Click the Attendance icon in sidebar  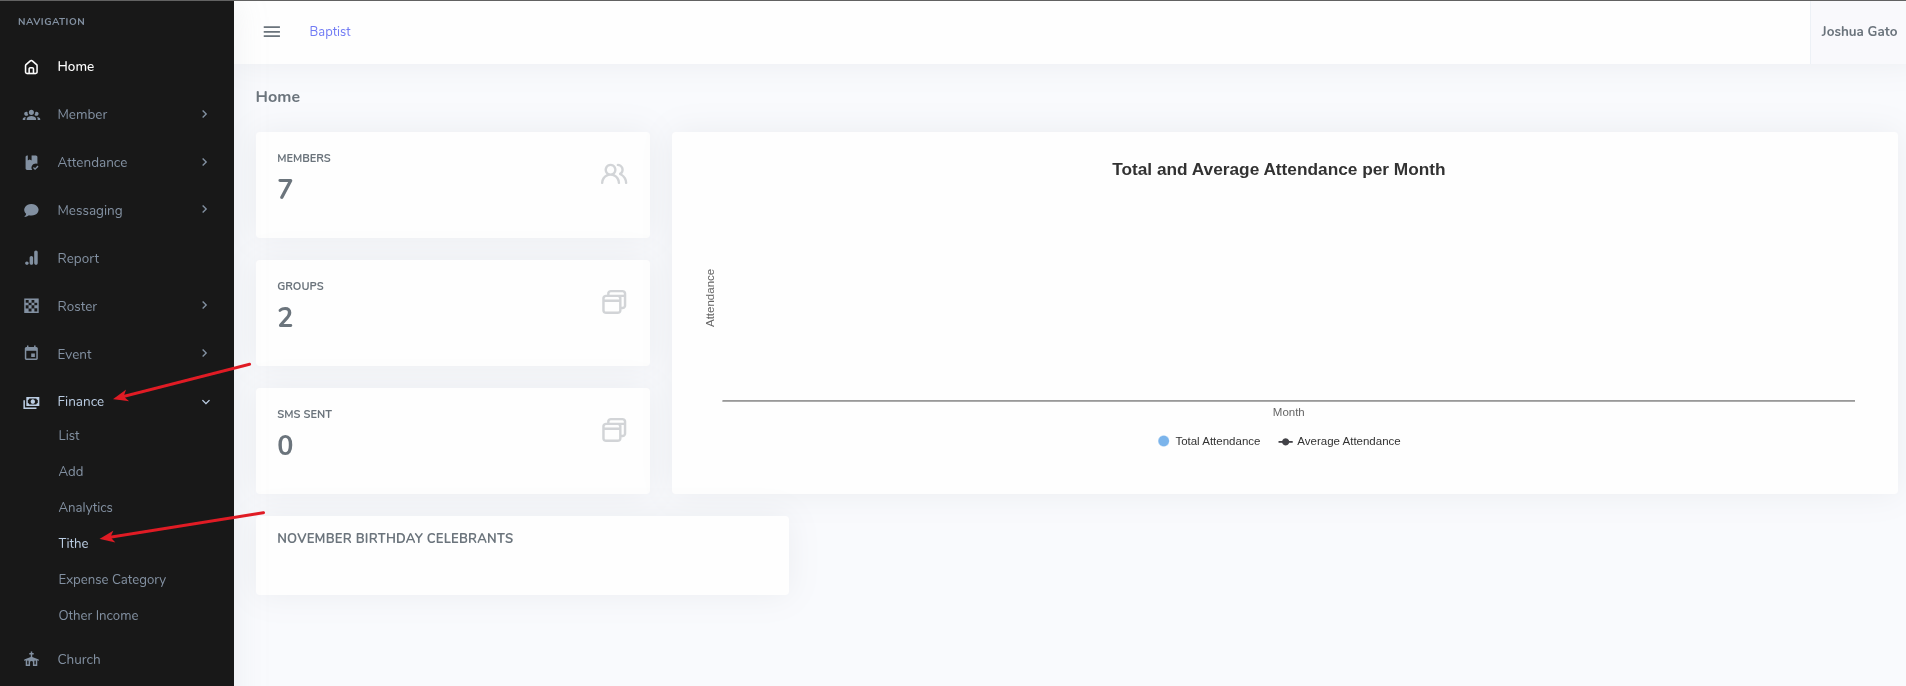31,163
